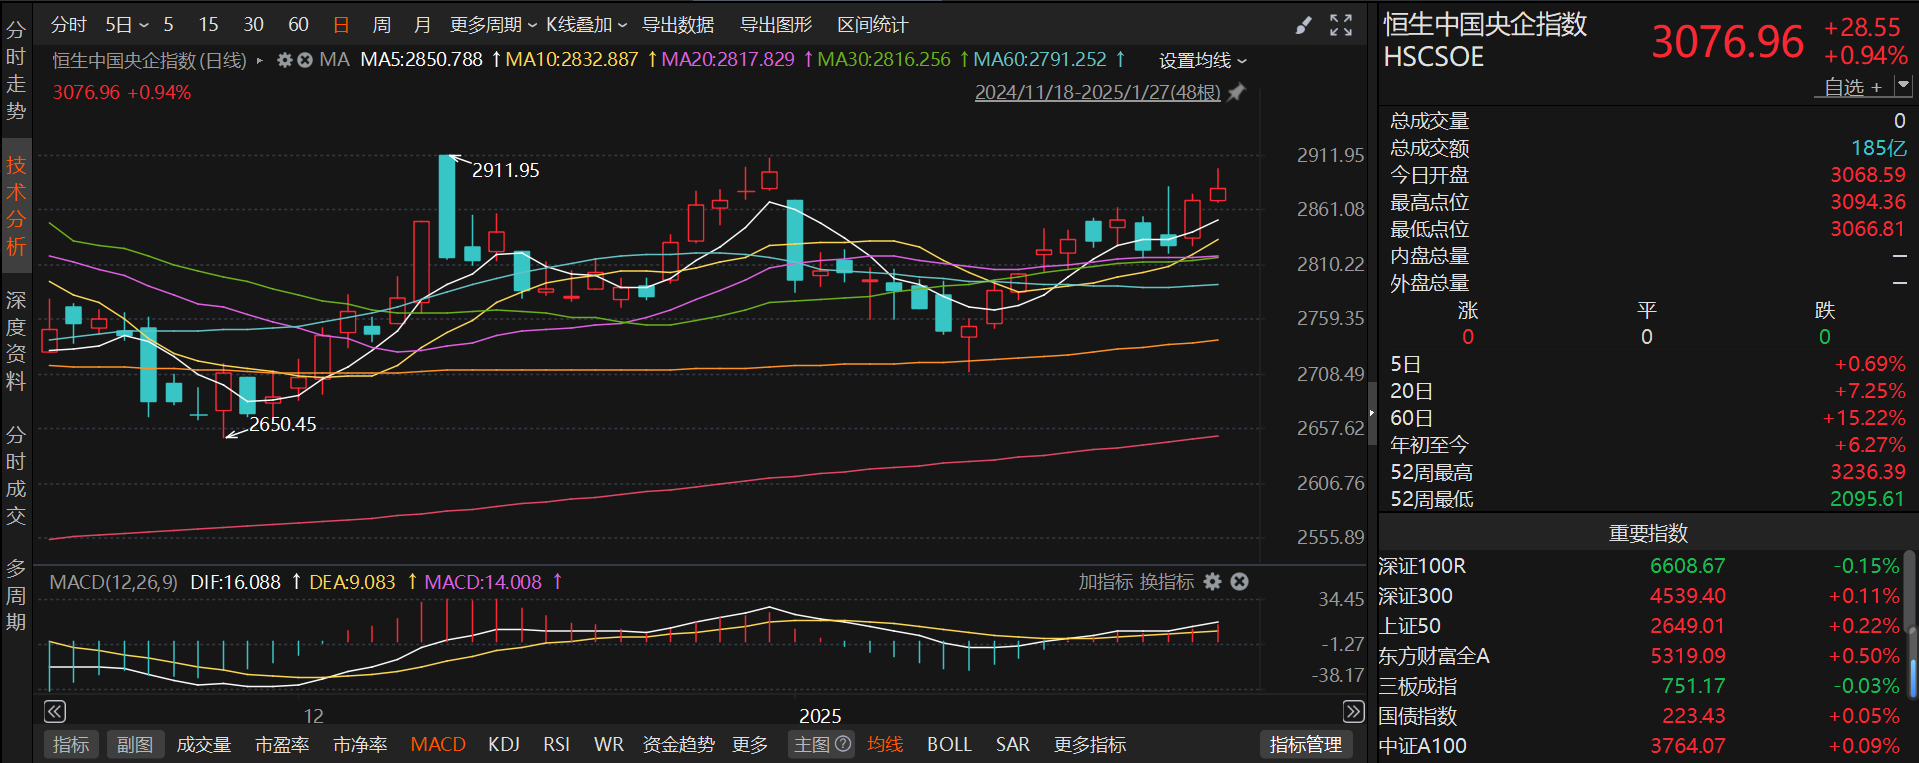Open the help icon beside 主图

(x=843, y=744)
